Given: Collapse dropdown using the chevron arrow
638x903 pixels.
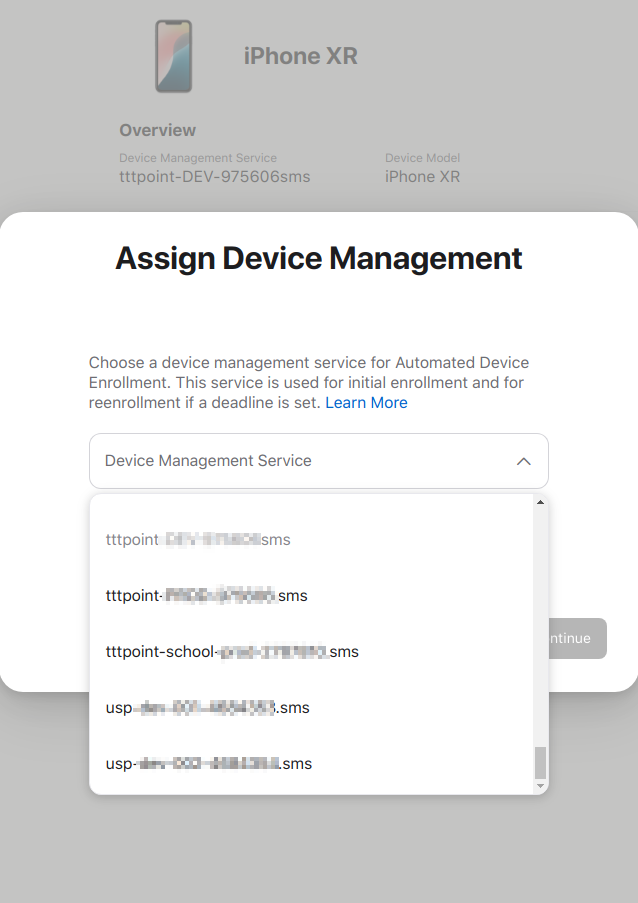Looking at the screenshot, I should [523, 461].
